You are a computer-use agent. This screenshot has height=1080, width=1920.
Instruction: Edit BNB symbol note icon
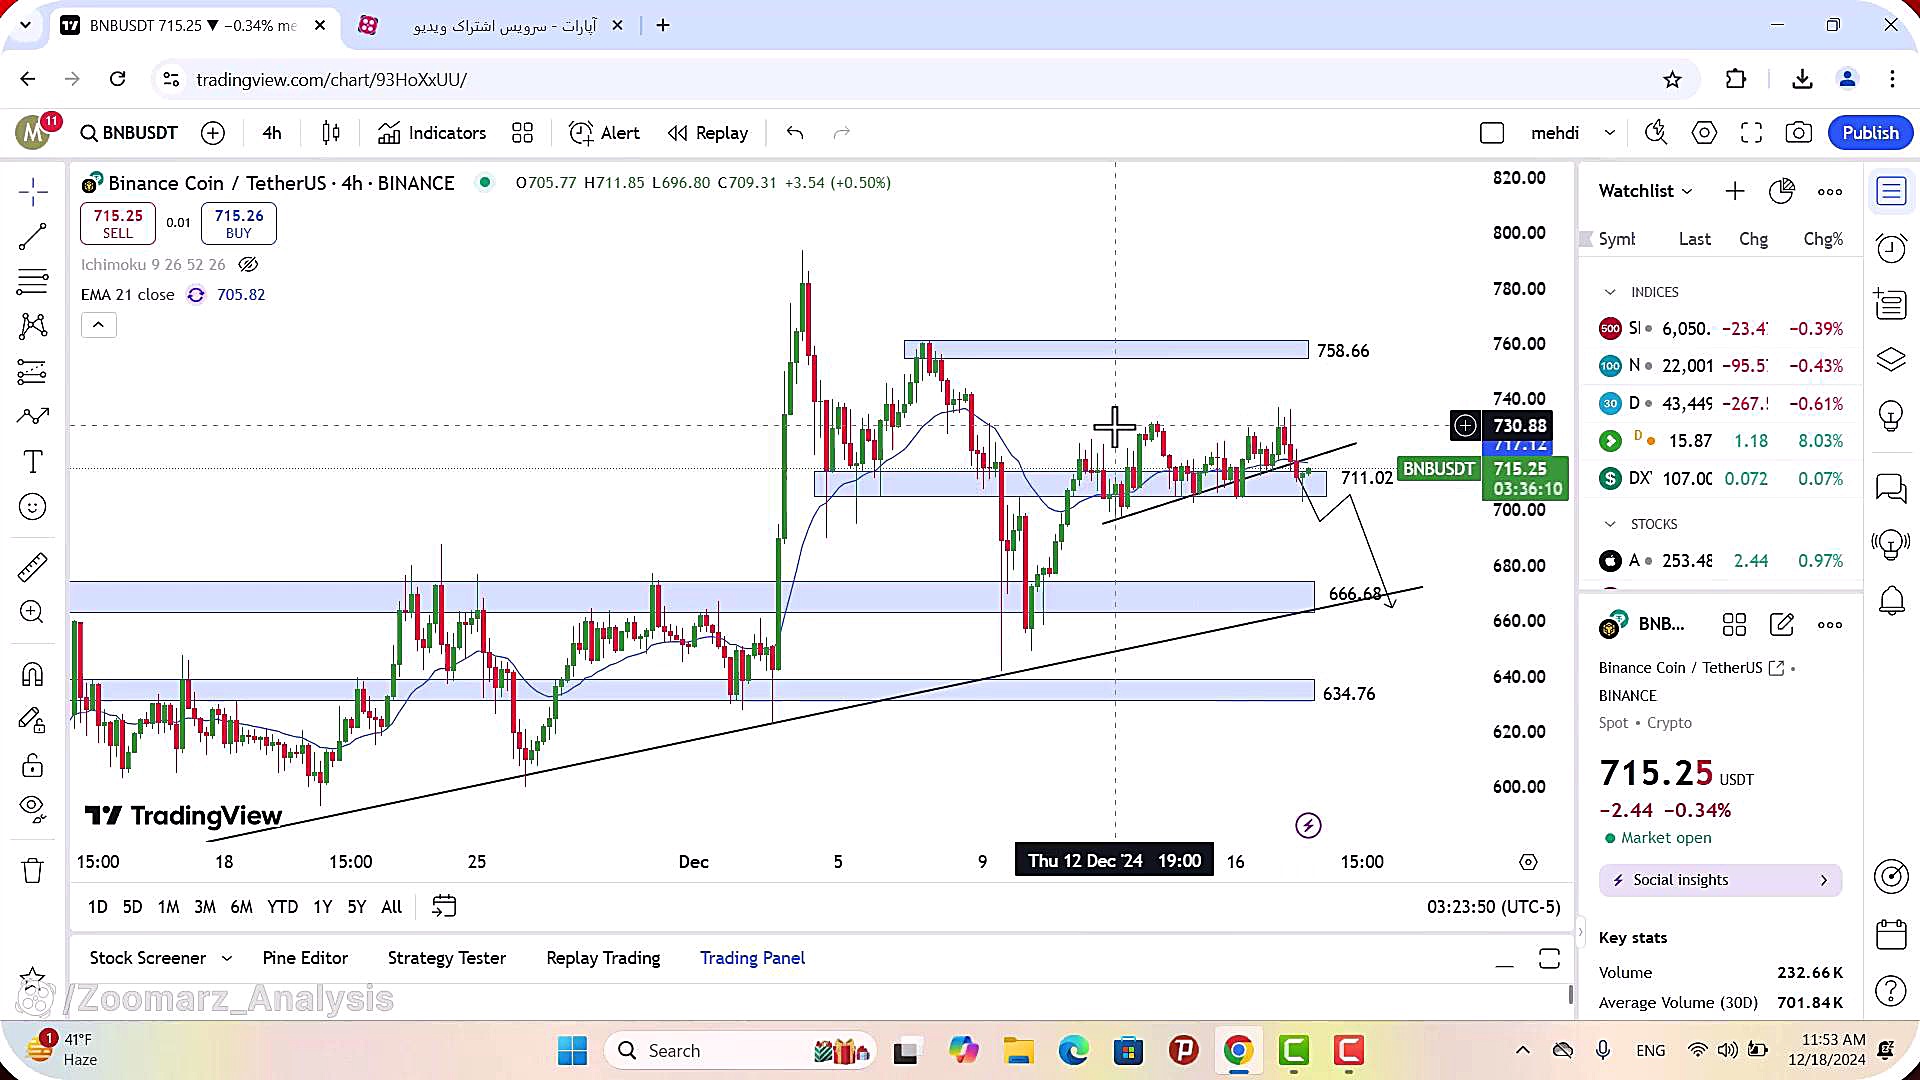[x=1782, y=625]
